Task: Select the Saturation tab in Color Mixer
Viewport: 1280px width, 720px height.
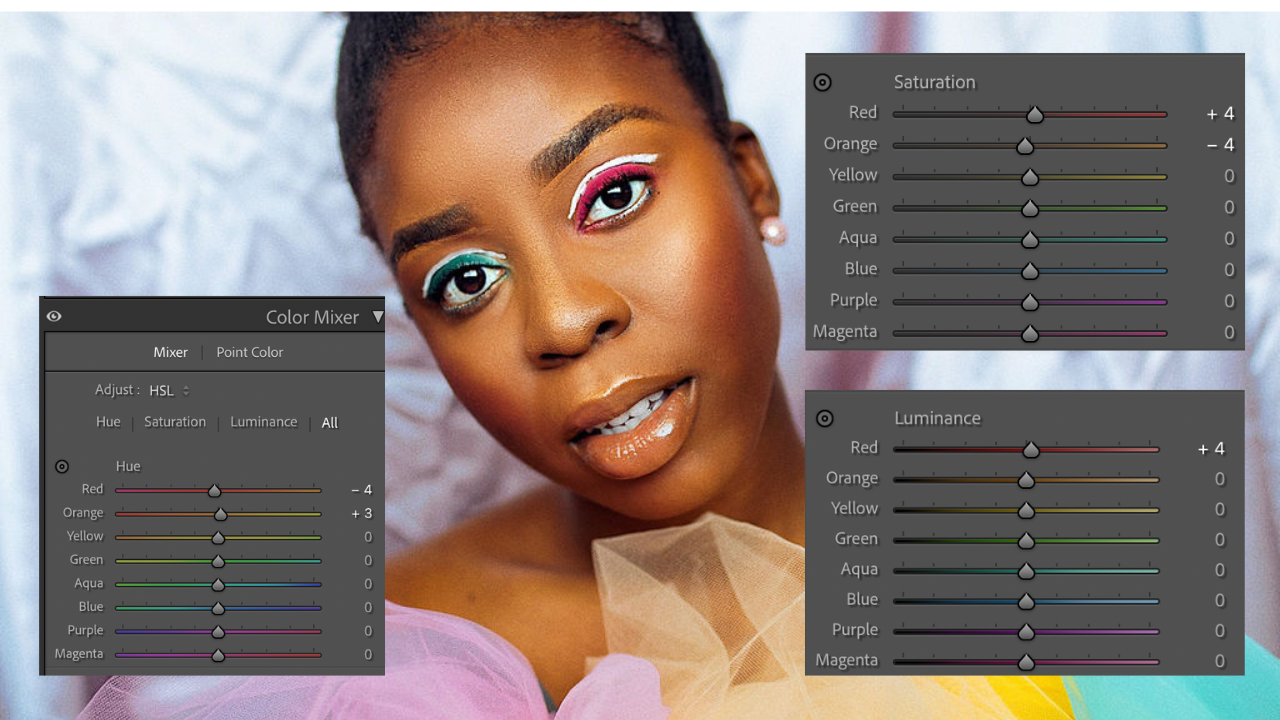Action: tap(175, 422)
